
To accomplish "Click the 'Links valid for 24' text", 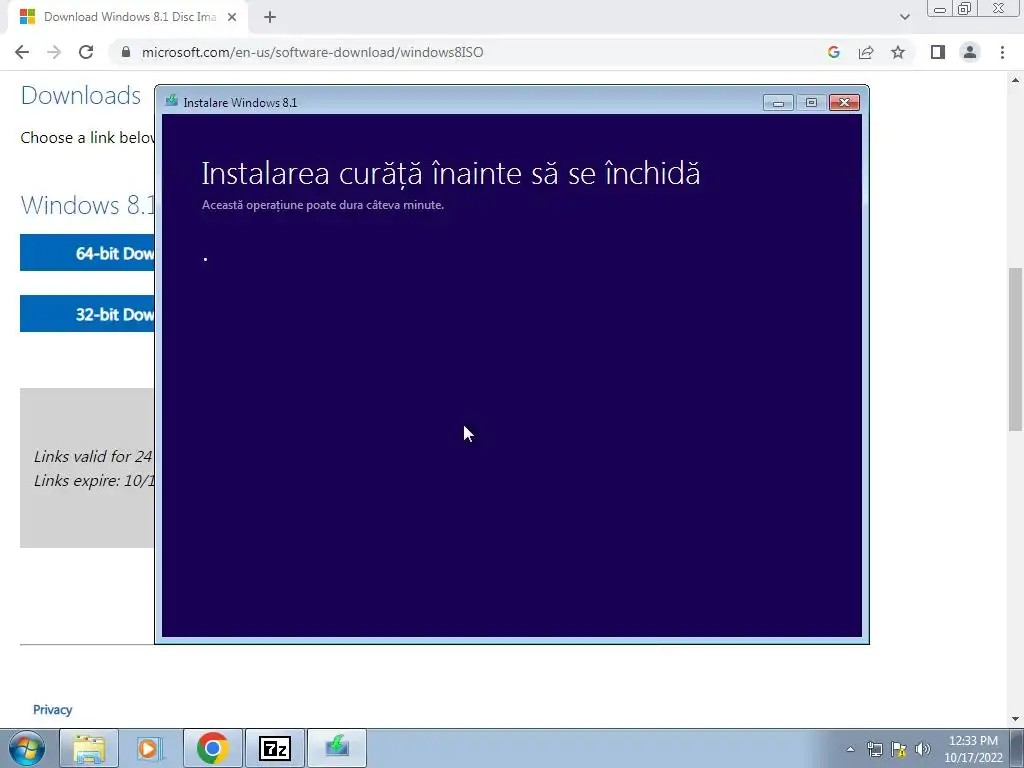I will pos(93,456).
